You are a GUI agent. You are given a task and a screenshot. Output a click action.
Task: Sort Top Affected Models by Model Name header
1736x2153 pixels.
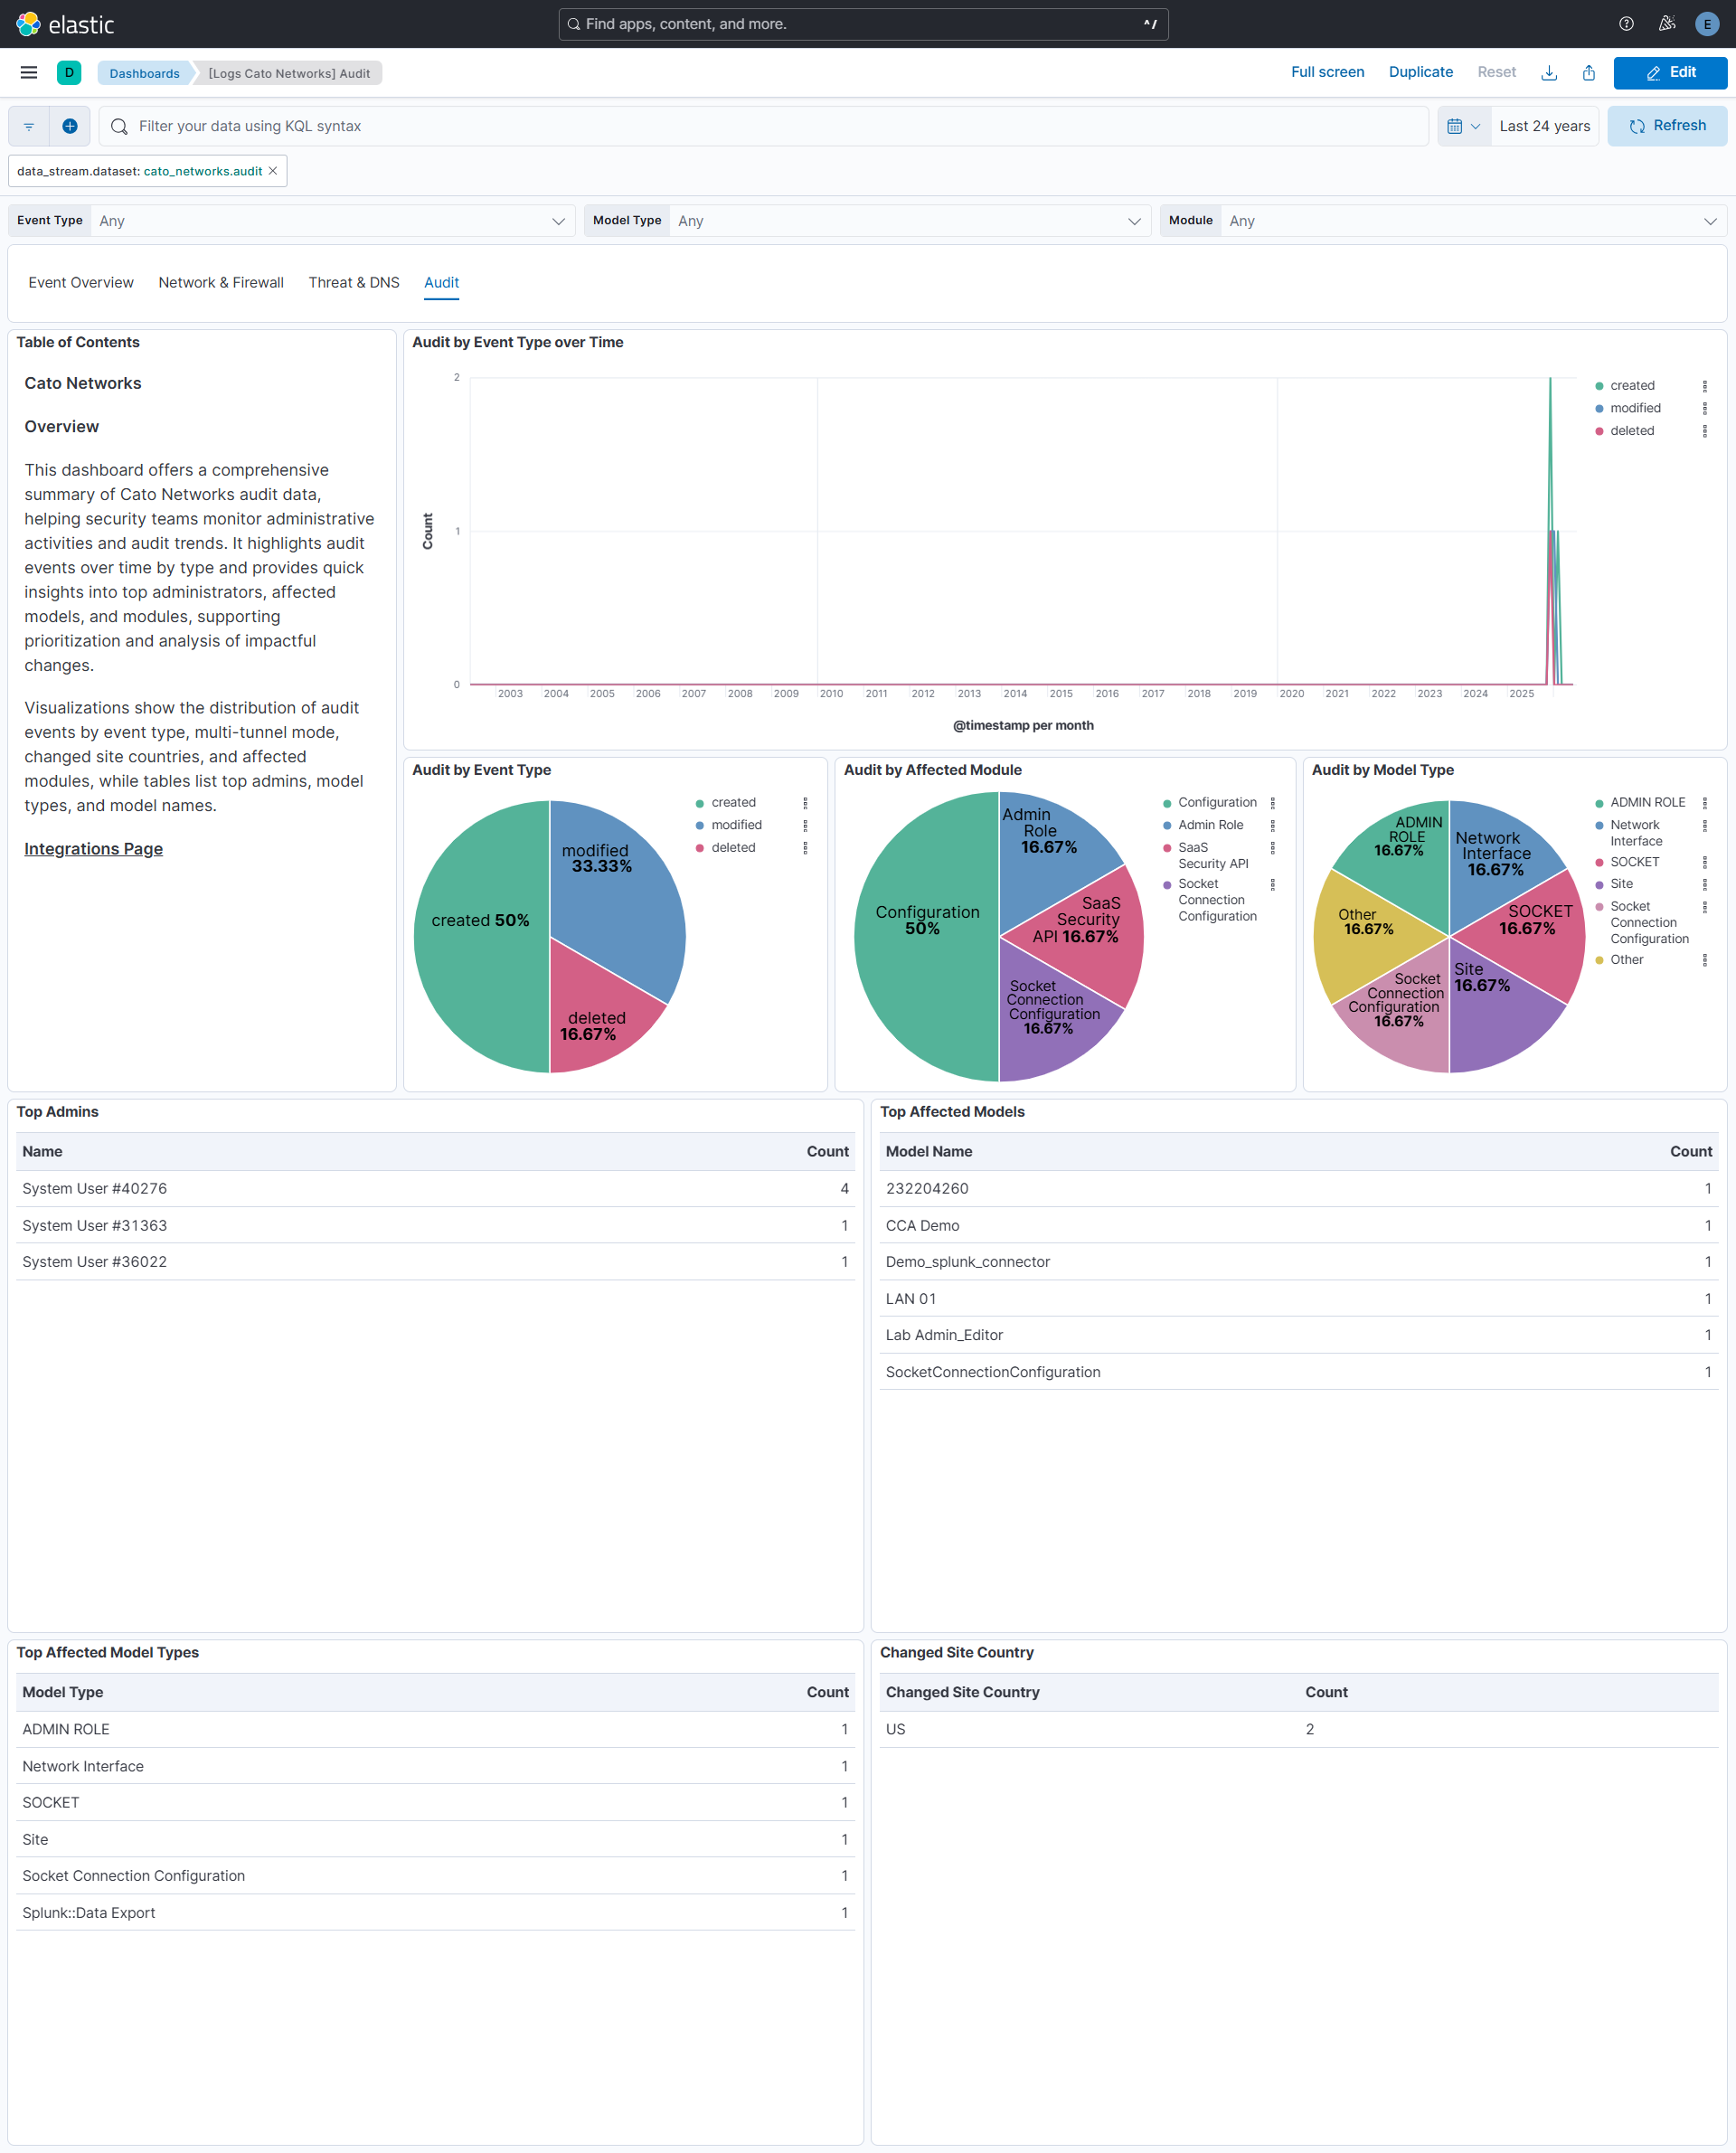coord(929,1152)
